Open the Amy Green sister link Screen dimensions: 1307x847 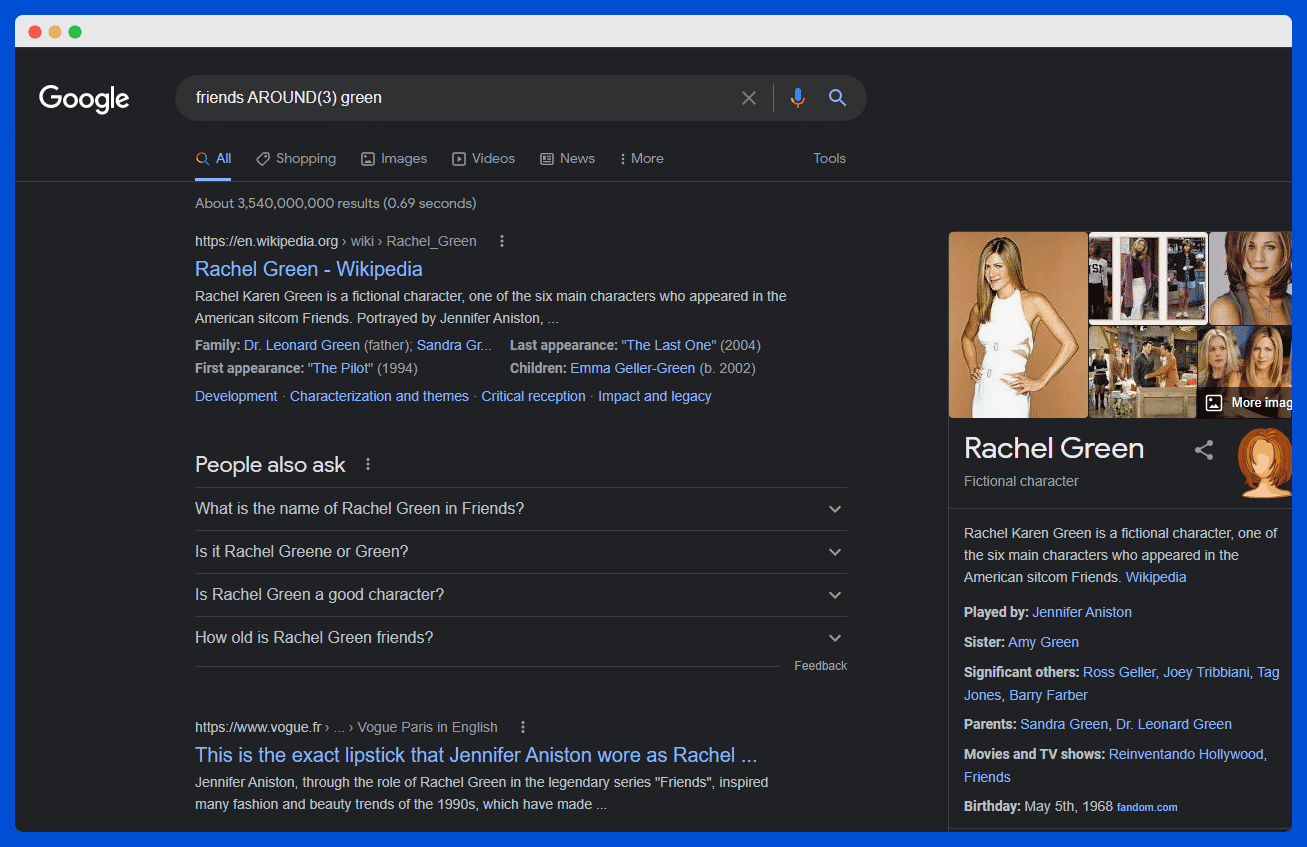click(1043, 642)
